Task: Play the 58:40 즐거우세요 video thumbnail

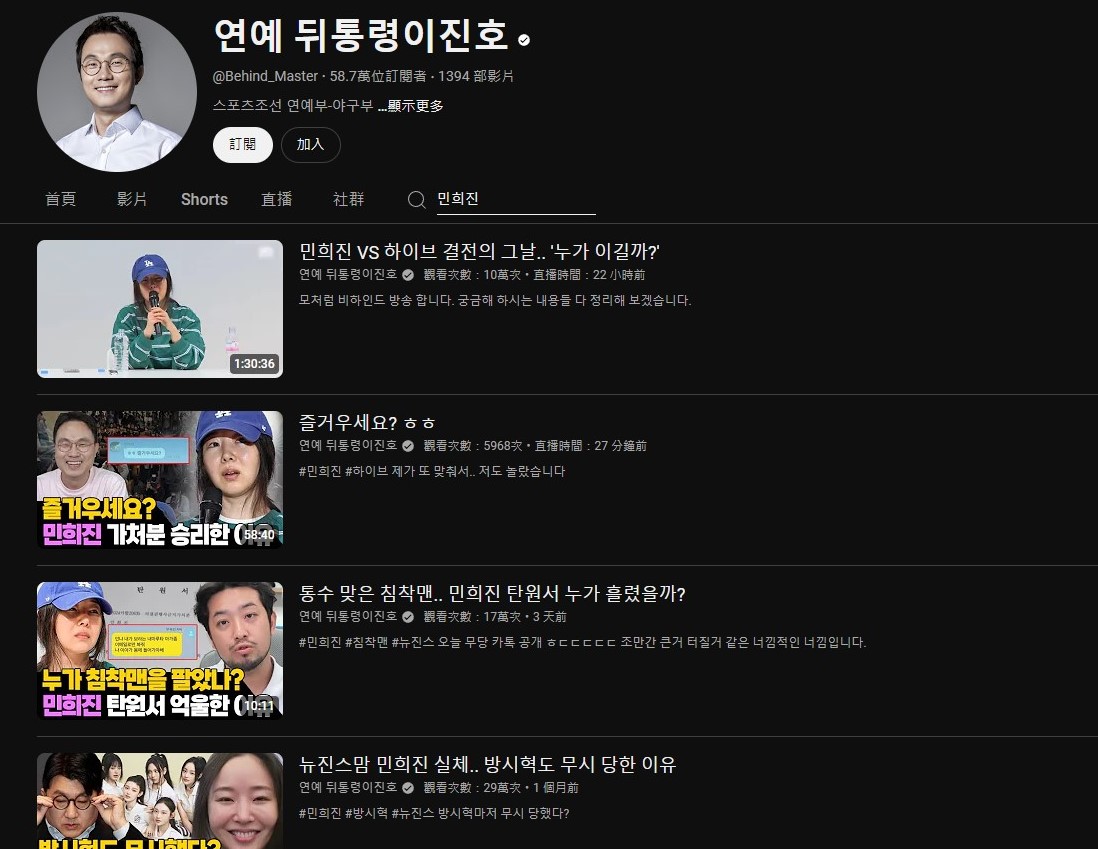Action: tap(160, 479)
